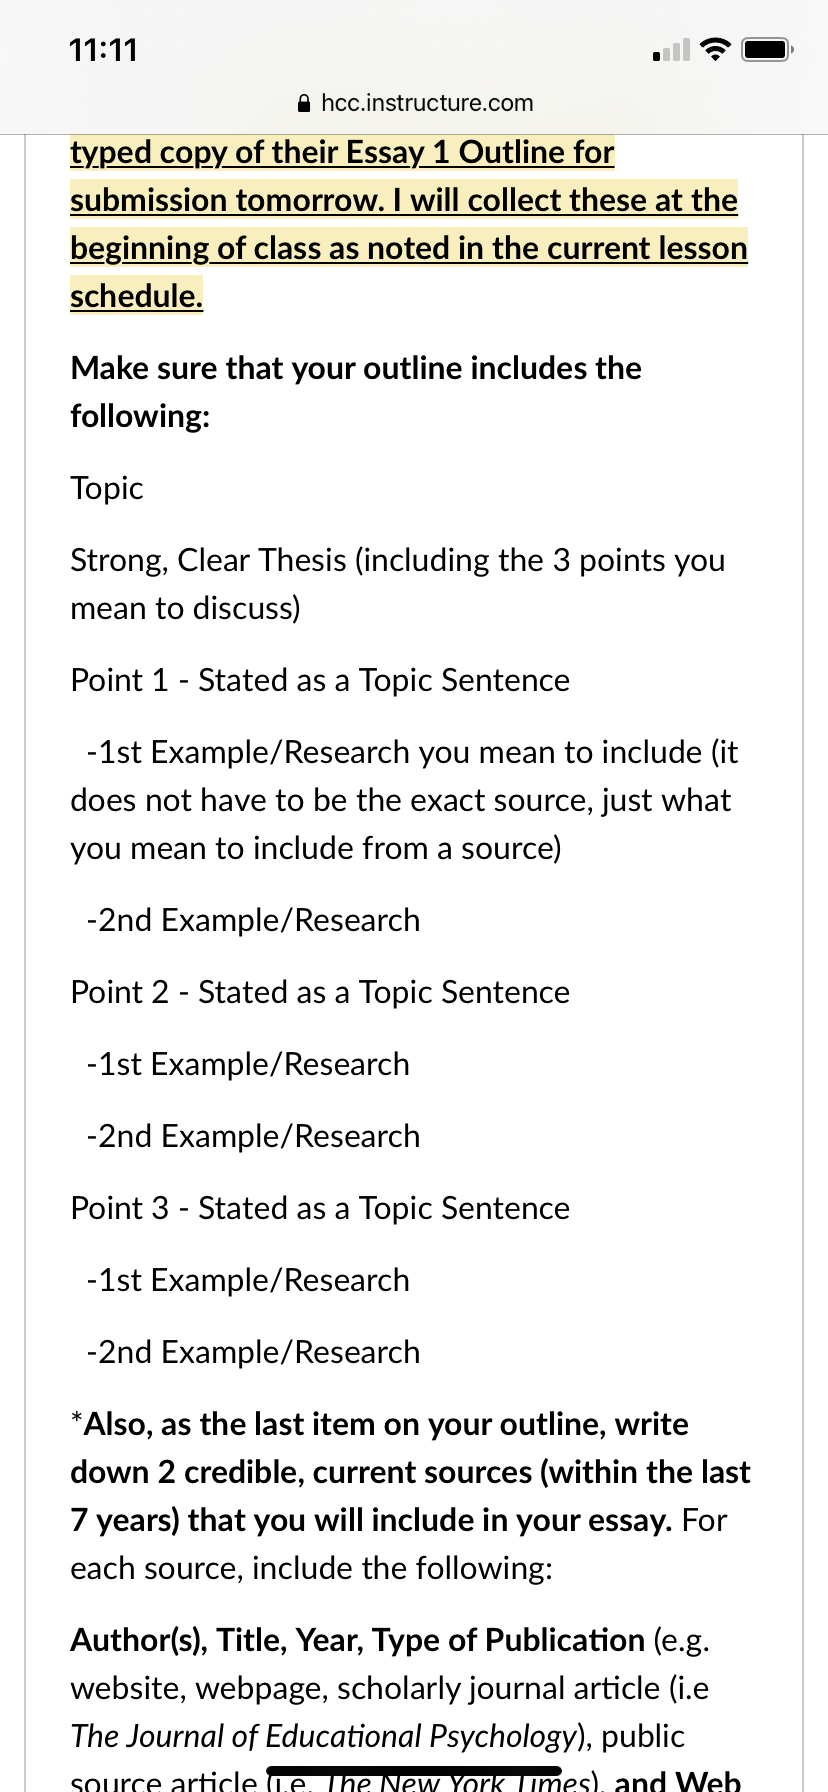
Task: Tap the 'Topic' outline item
Action: click(x=107, y=488)
